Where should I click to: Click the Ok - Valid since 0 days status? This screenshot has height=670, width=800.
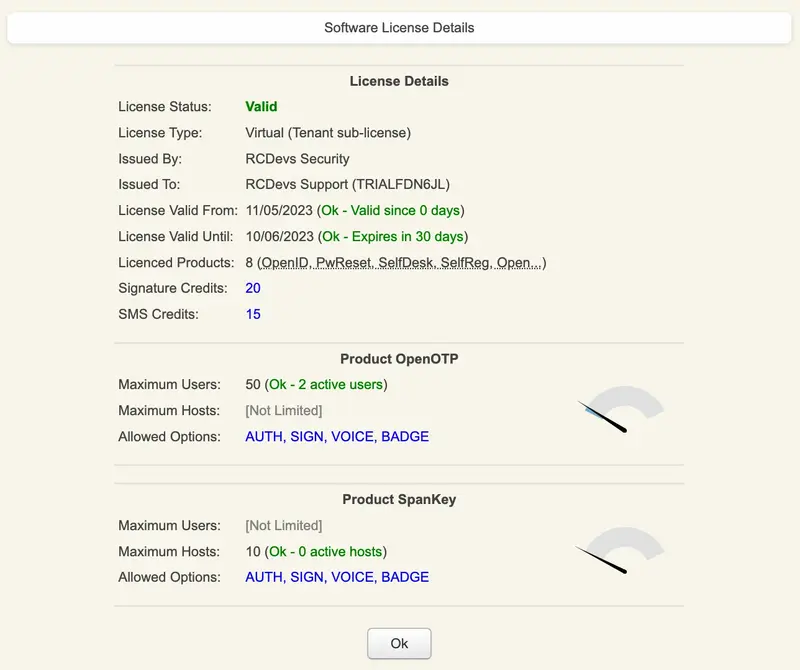click(x=391, y=210)
